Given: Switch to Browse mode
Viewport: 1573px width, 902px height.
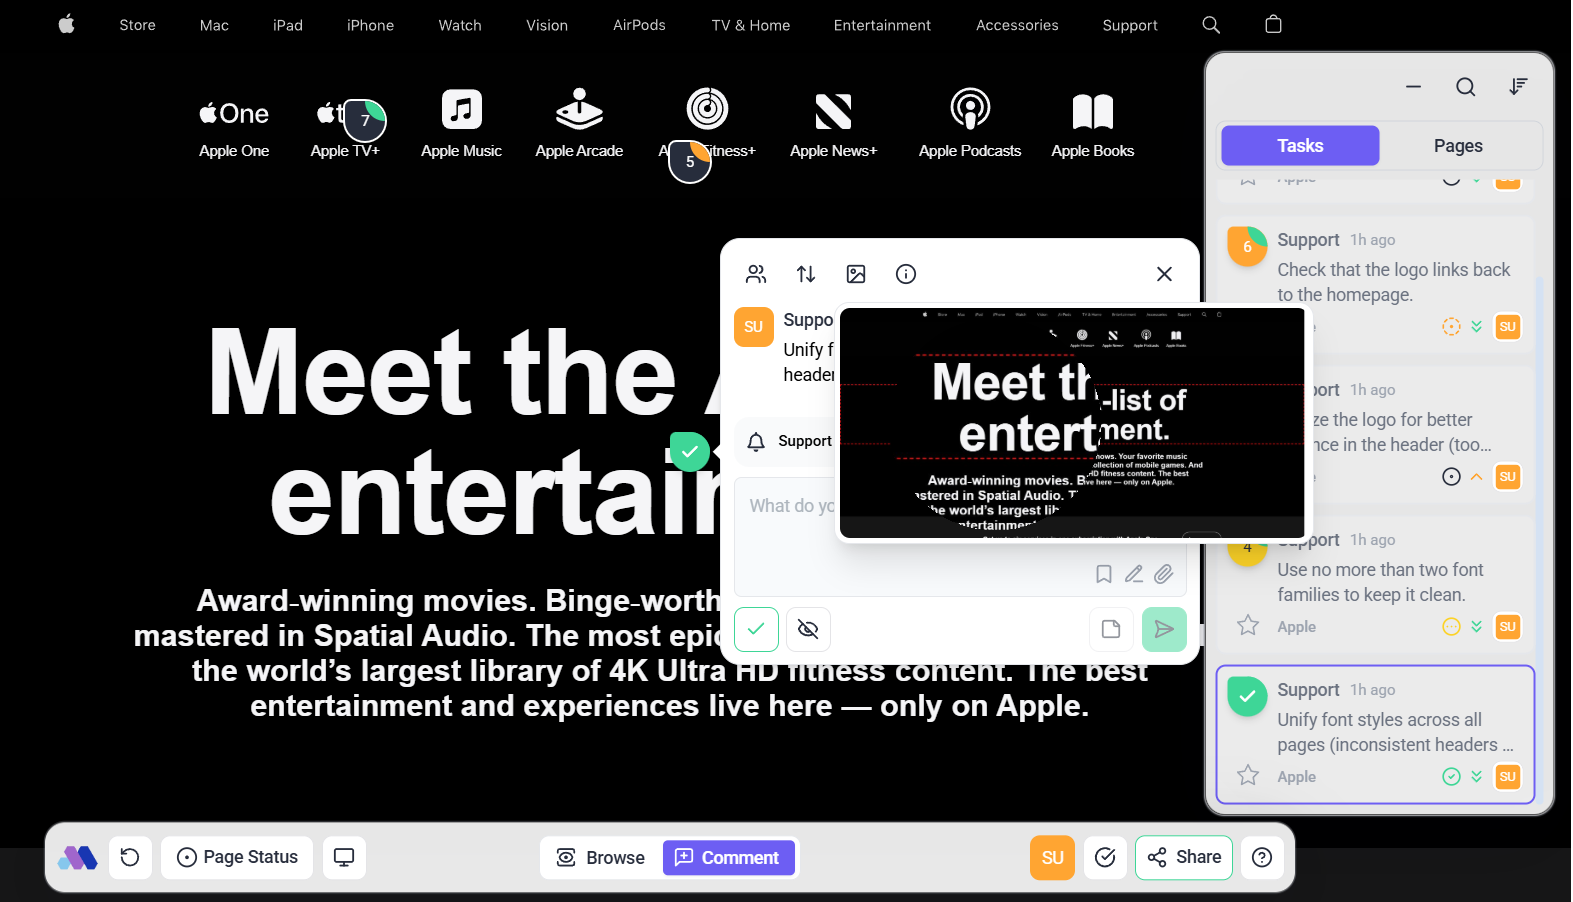Looking at the screenshot, I should click(601, 858).
